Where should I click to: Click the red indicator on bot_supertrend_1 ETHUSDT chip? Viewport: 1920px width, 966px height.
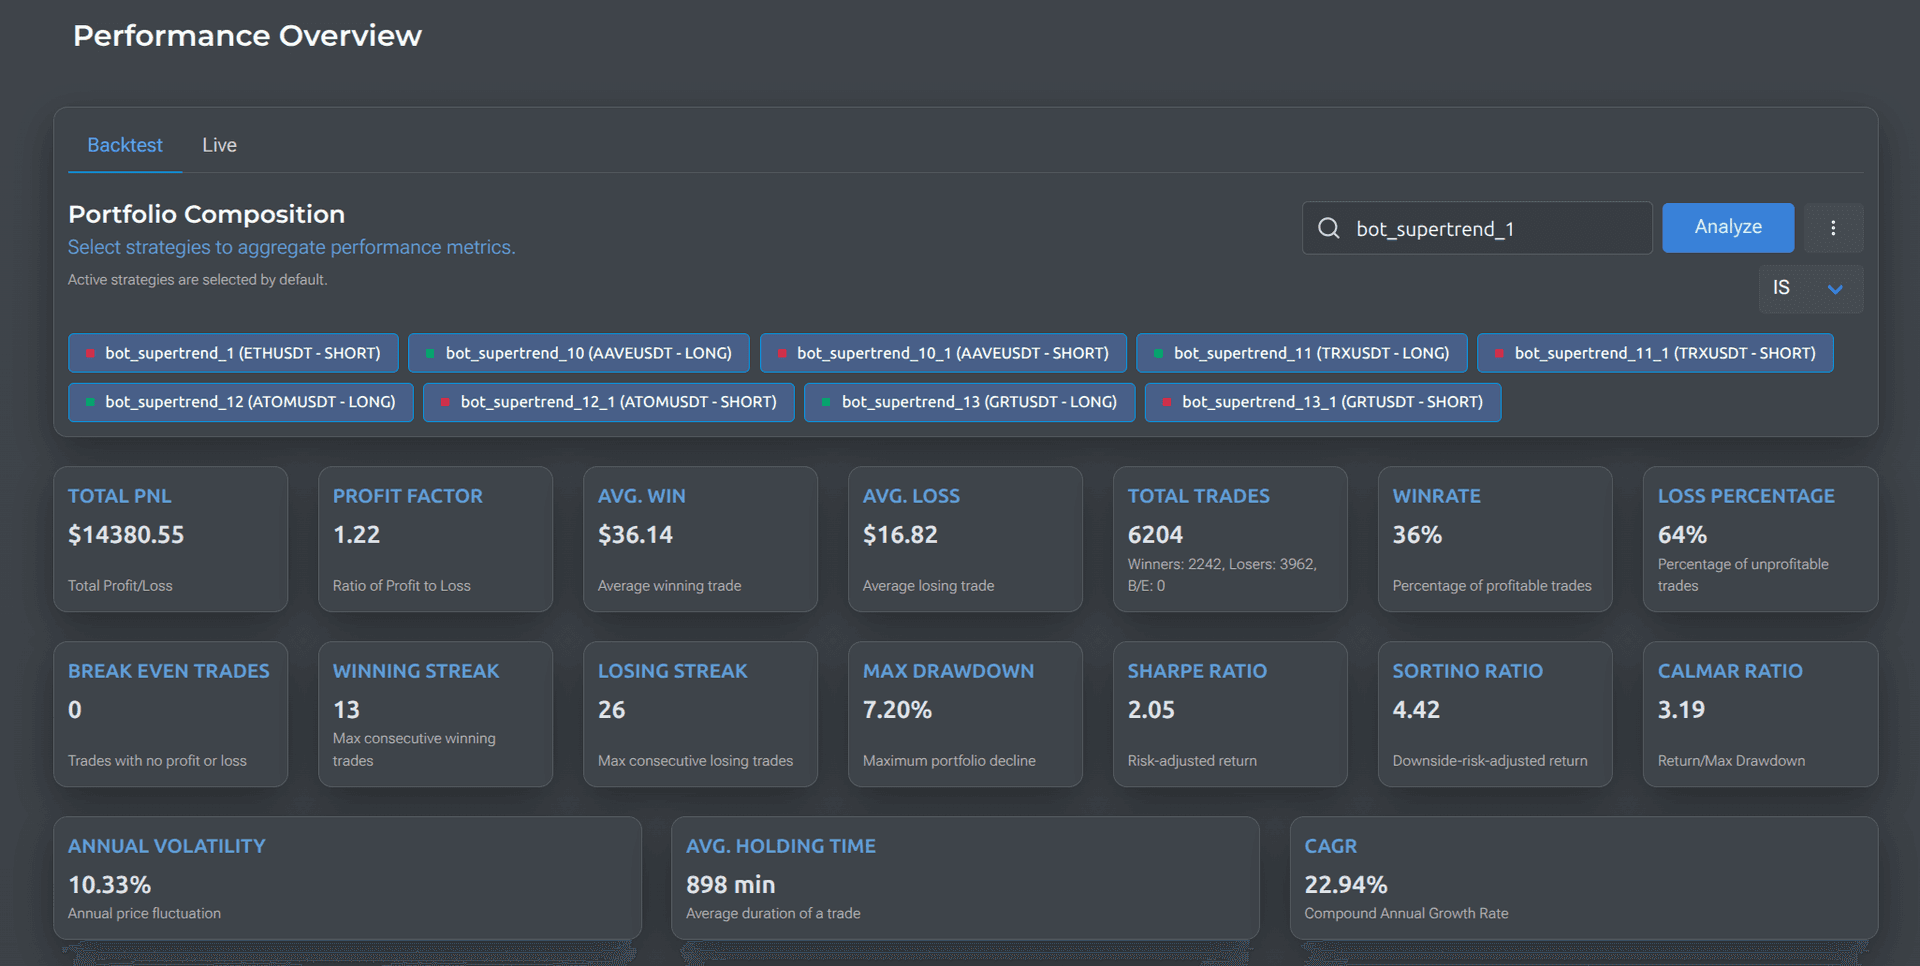(90, 353)
